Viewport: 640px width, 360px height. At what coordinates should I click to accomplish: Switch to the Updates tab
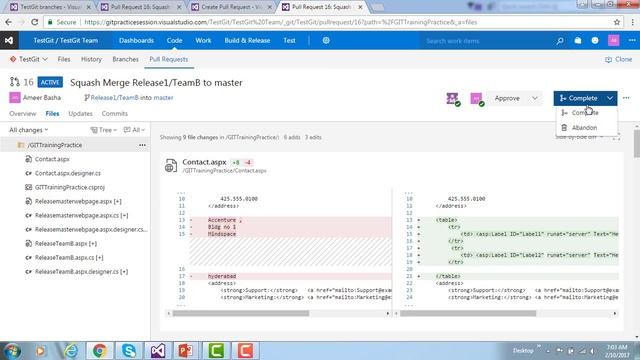(80, 113)
